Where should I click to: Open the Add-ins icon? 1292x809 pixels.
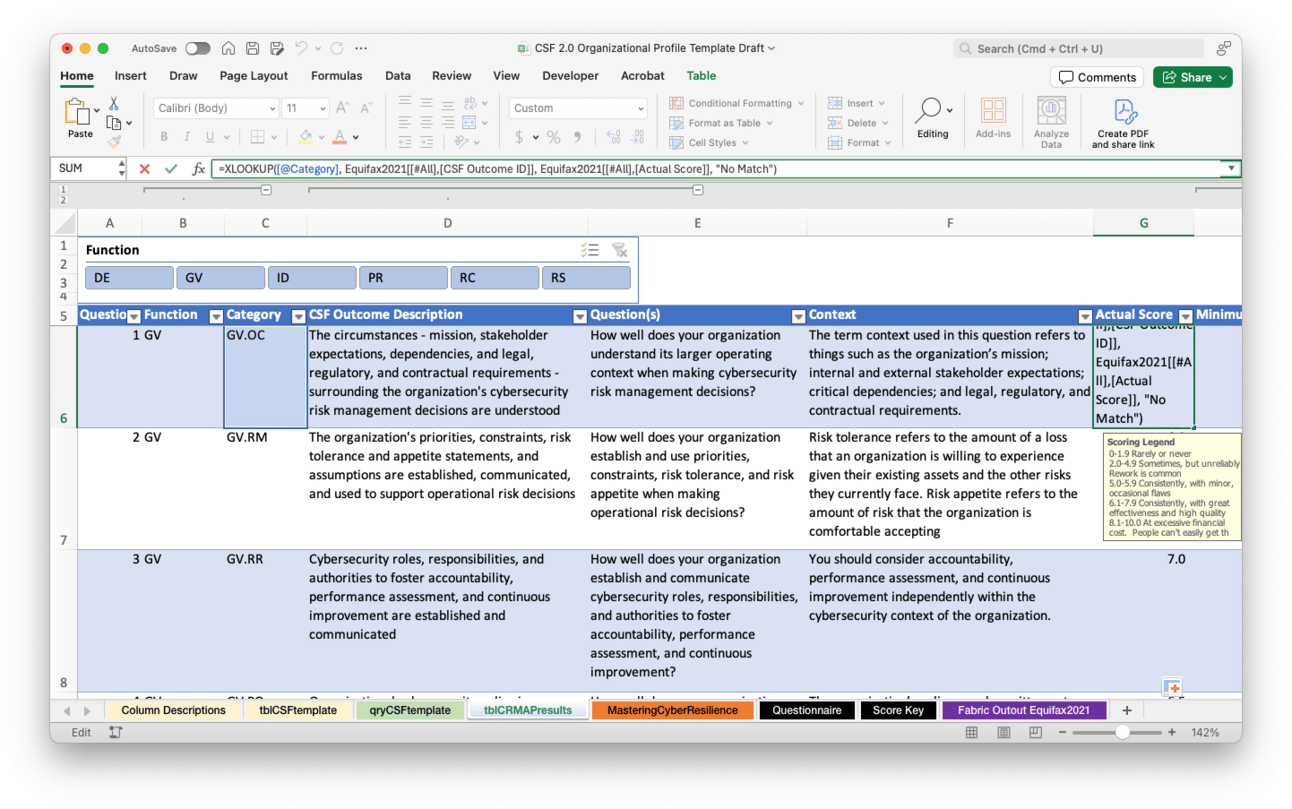pos(993,118)
